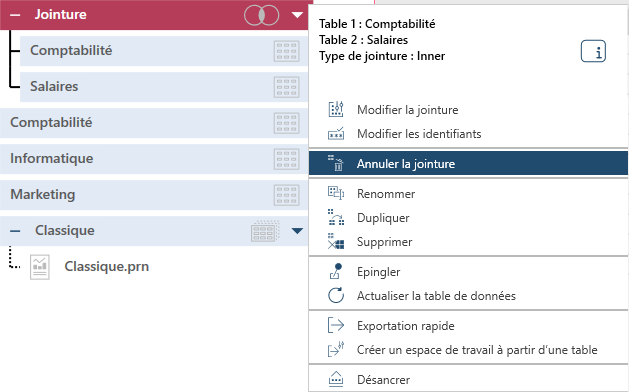This screenshot has width=629, height=392.
Task: Select the Jointure header label
Action: [x=61, y=14]
